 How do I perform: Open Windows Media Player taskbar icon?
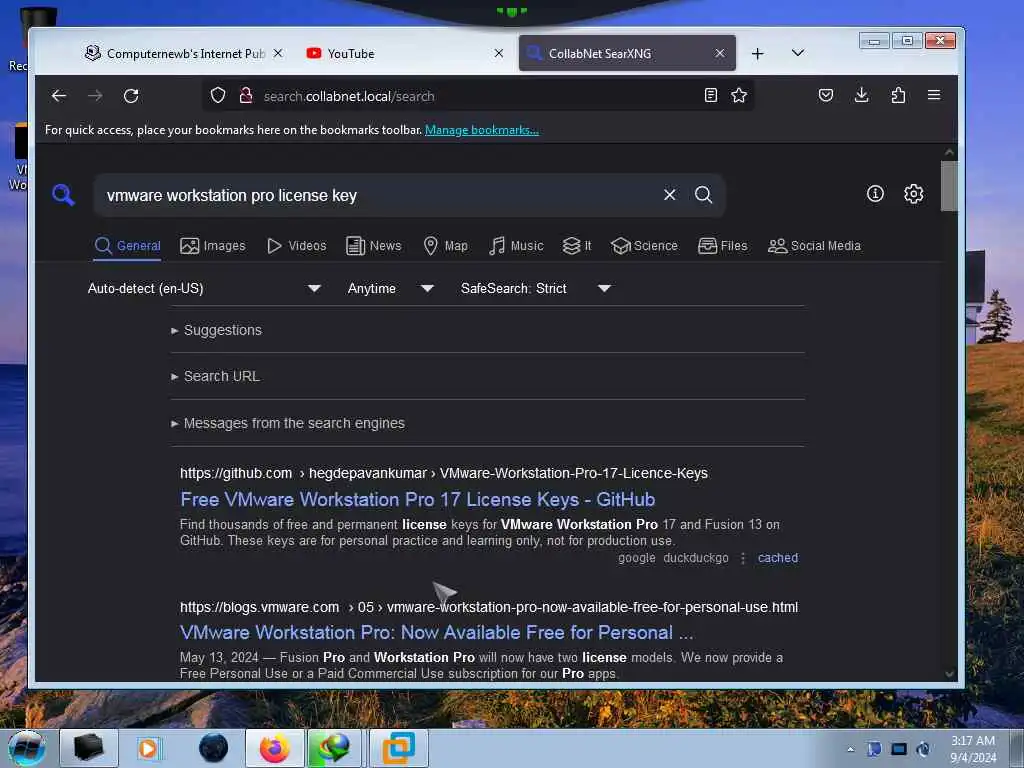[x=148, y=748]
